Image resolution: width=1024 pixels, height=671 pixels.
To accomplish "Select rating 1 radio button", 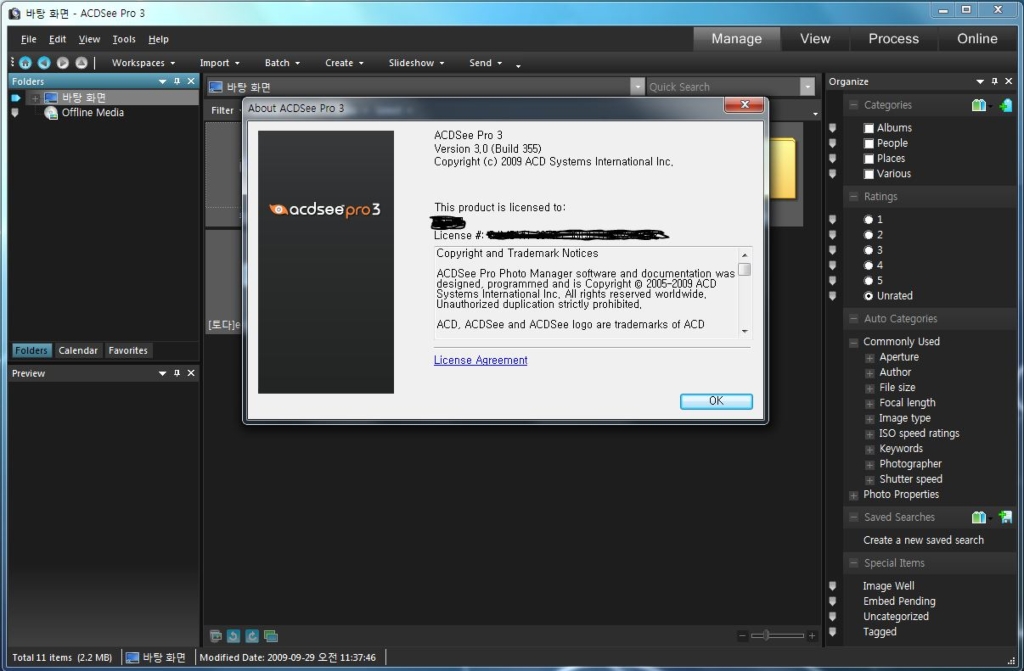I will point(869,220).
